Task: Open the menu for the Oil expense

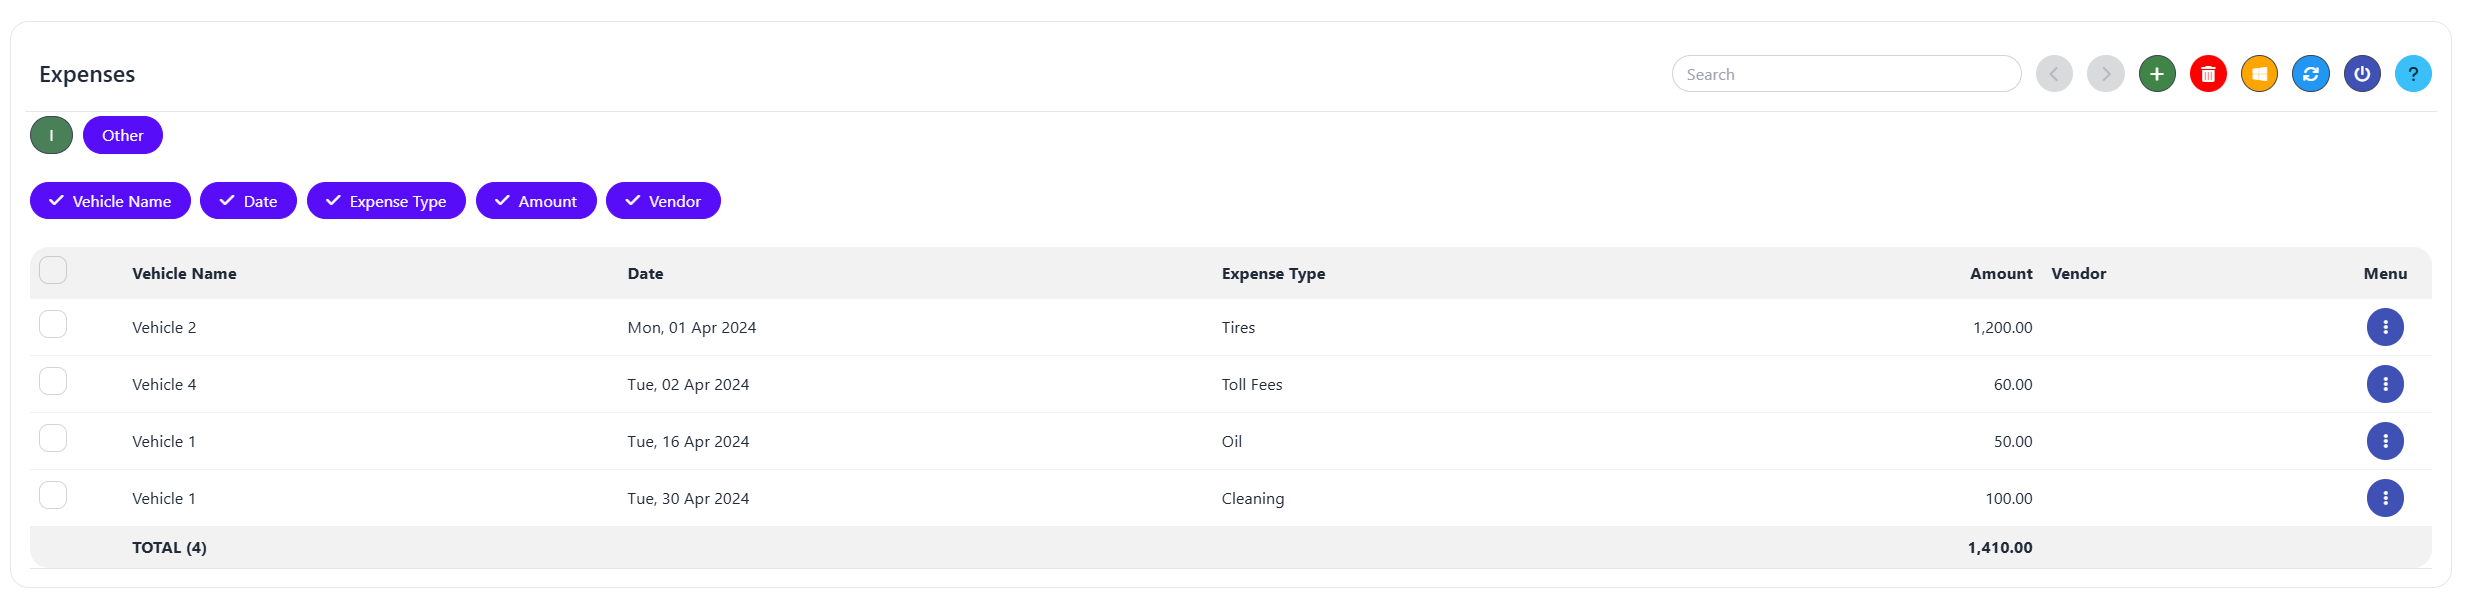Action: point(2385,441)
